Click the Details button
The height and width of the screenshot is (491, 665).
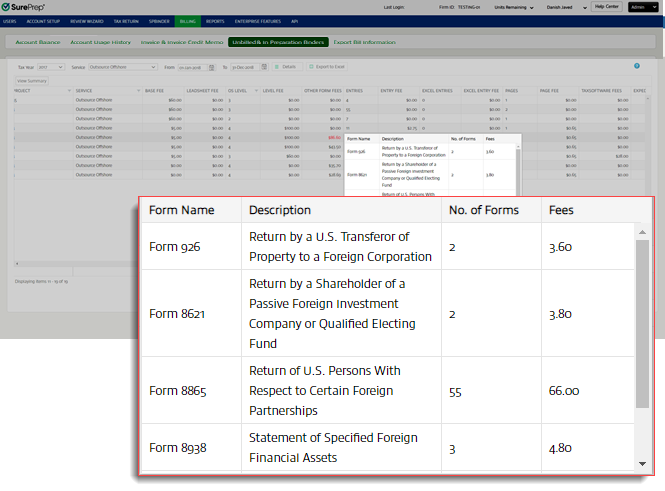pyautogui.click(x=285, y=66)
